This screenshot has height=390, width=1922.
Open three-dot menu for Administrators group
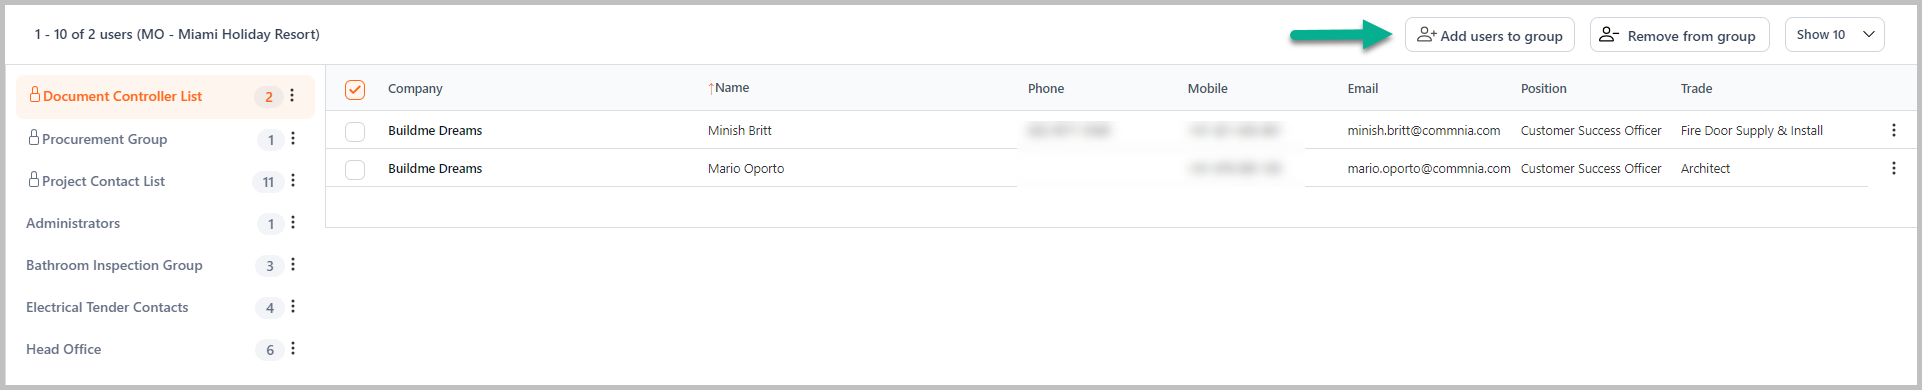point(293,223)
